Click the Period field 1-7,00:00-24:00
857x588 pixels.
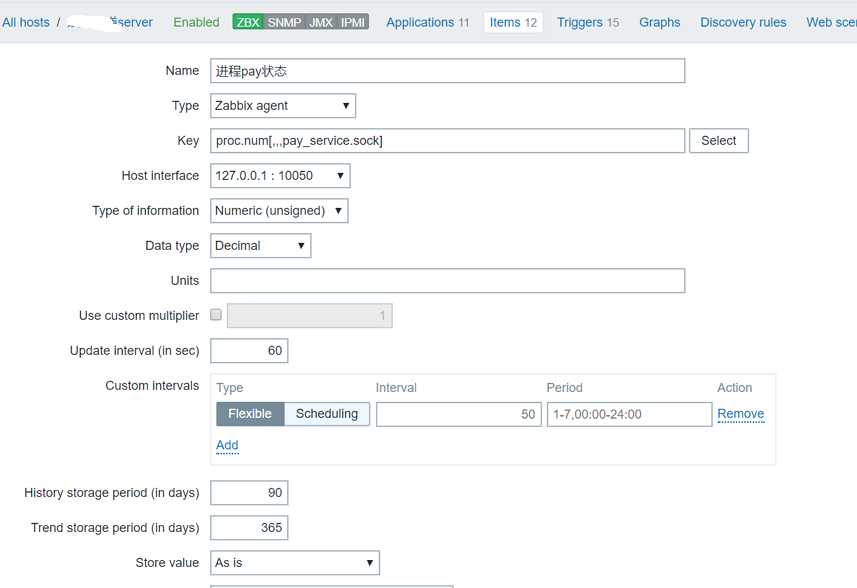pyautogui.click(x=629, y=414)
